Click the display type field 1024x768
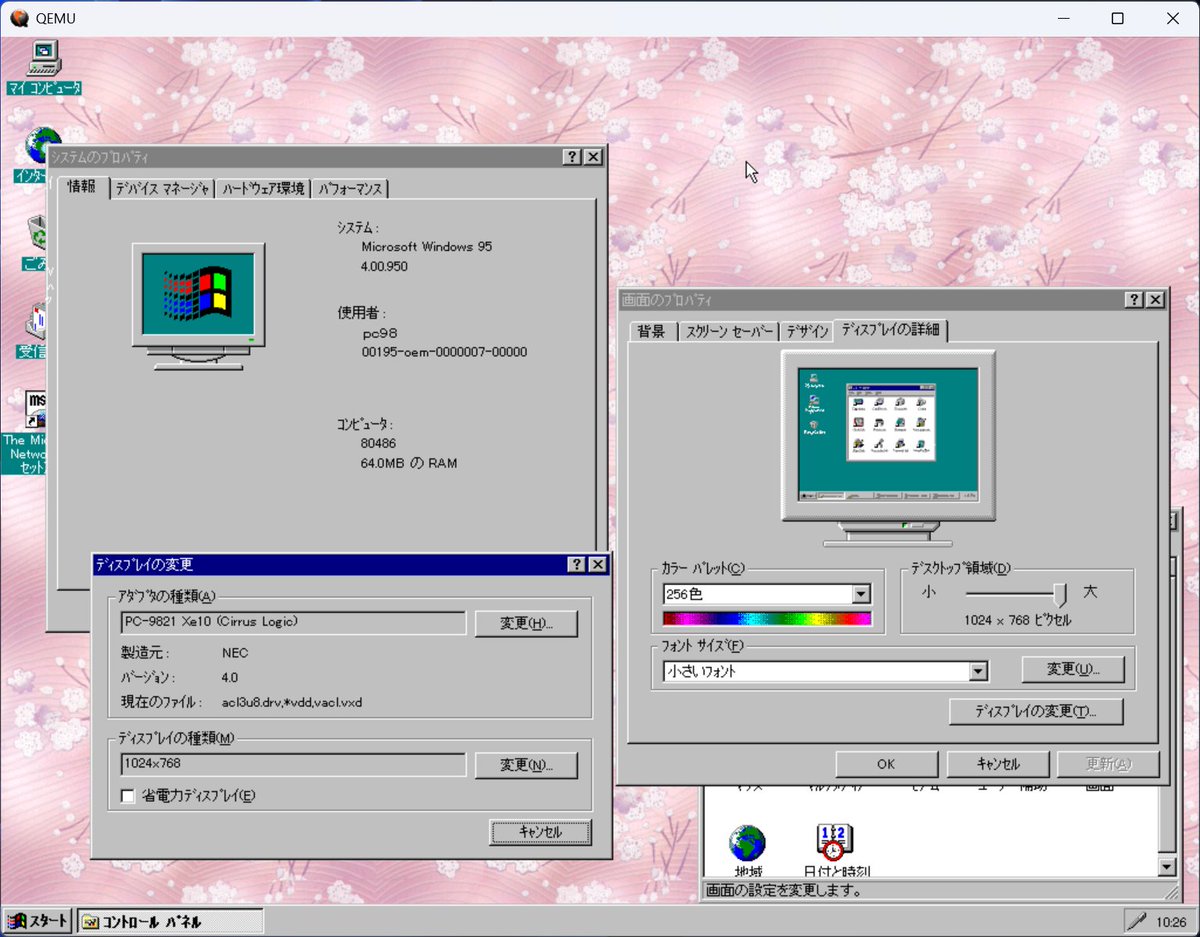The height and width of the screenshot is (937, 1200). pyautogui.click(x=293, y=764)
